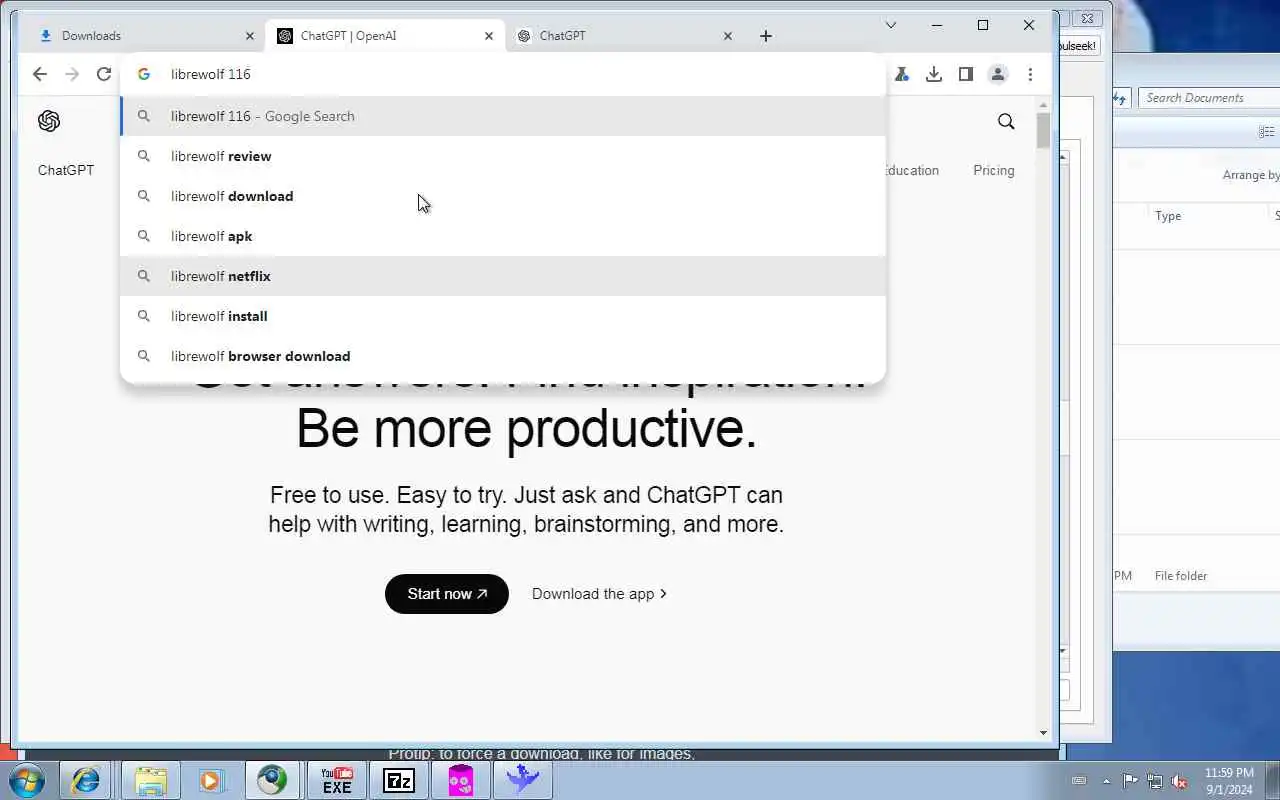Click the page vertical scrollbar thumb
Screen dimensions: 1280x800
[x=1043, y=130]
